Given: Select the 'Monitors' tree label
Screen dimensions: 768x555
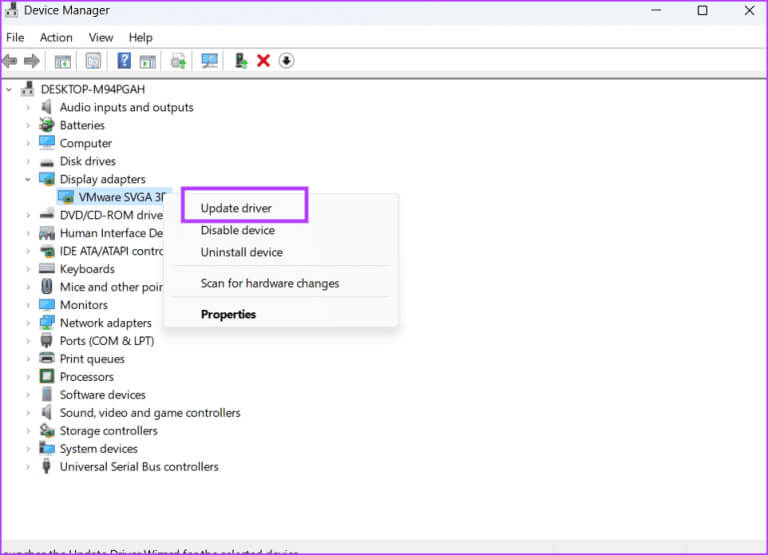Looking at the screenshot, I should click(84, 305).
